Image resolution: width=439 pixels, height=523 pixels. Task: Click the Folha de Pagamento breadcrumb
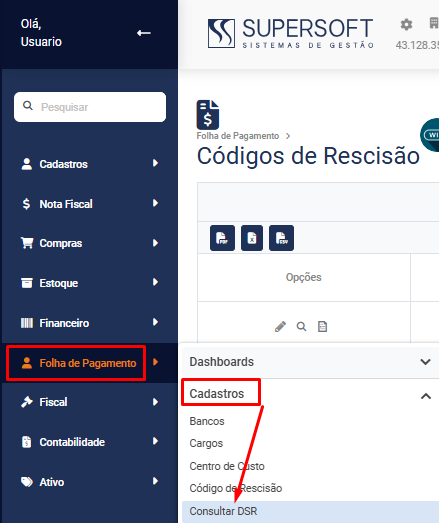pos(238,136)
